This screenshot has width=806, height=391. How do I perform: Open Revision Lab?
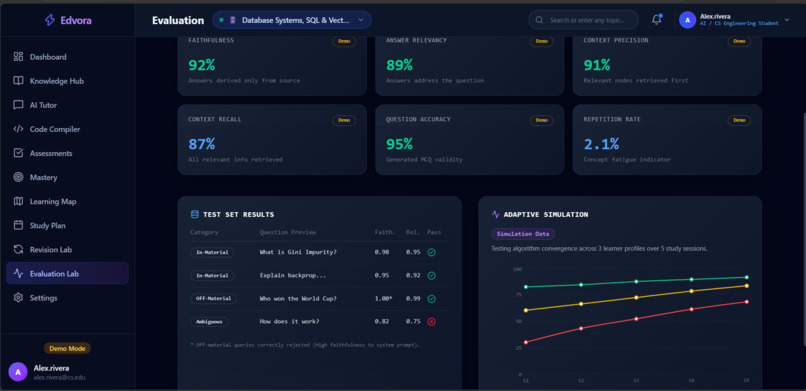click(67, 249)
